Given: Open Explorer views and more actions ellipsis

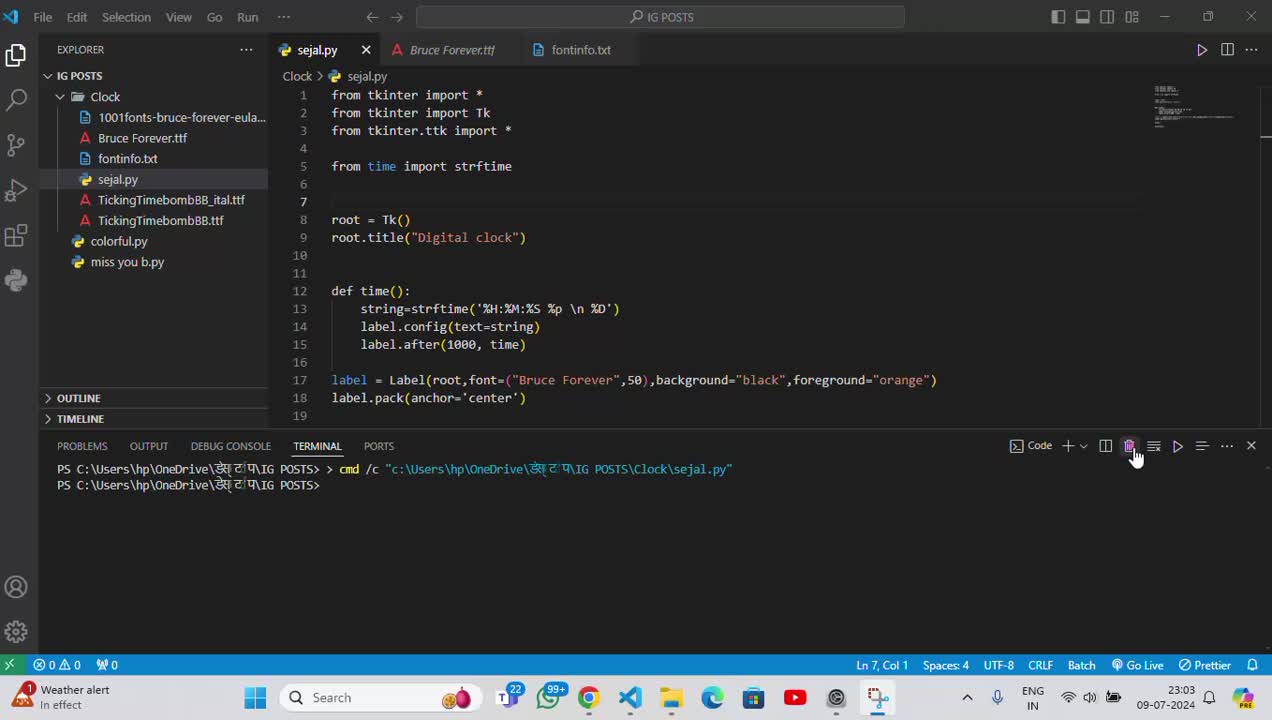Looking at the screenshot, I should pos(246,50).
